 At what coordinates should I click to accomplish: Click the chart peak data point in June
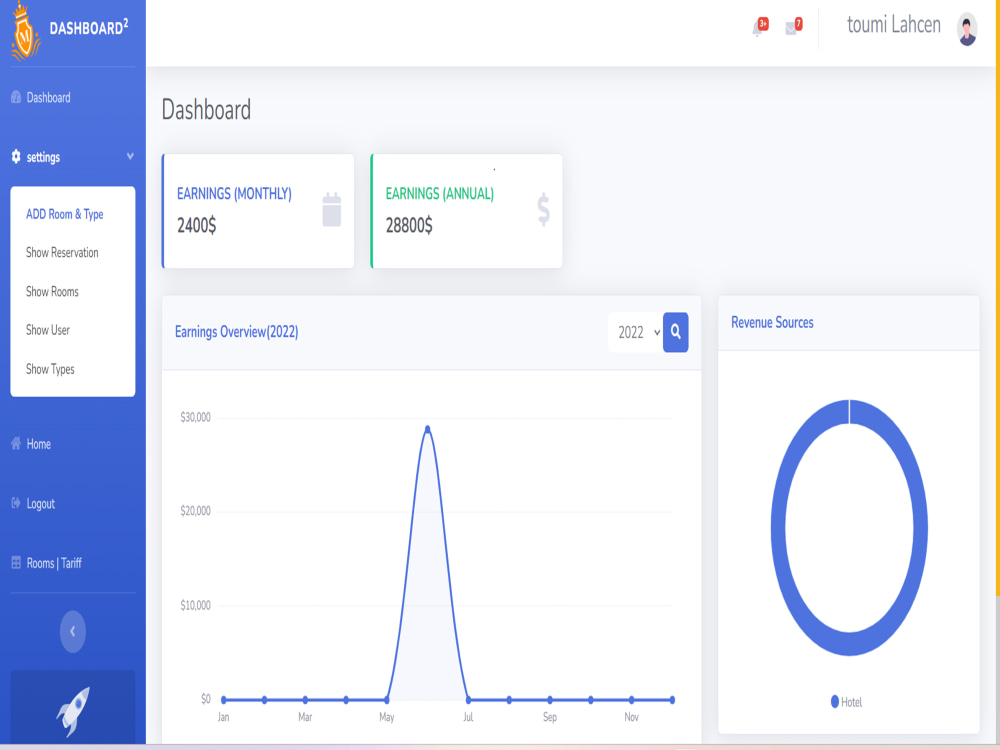click(x=427, y=429)
